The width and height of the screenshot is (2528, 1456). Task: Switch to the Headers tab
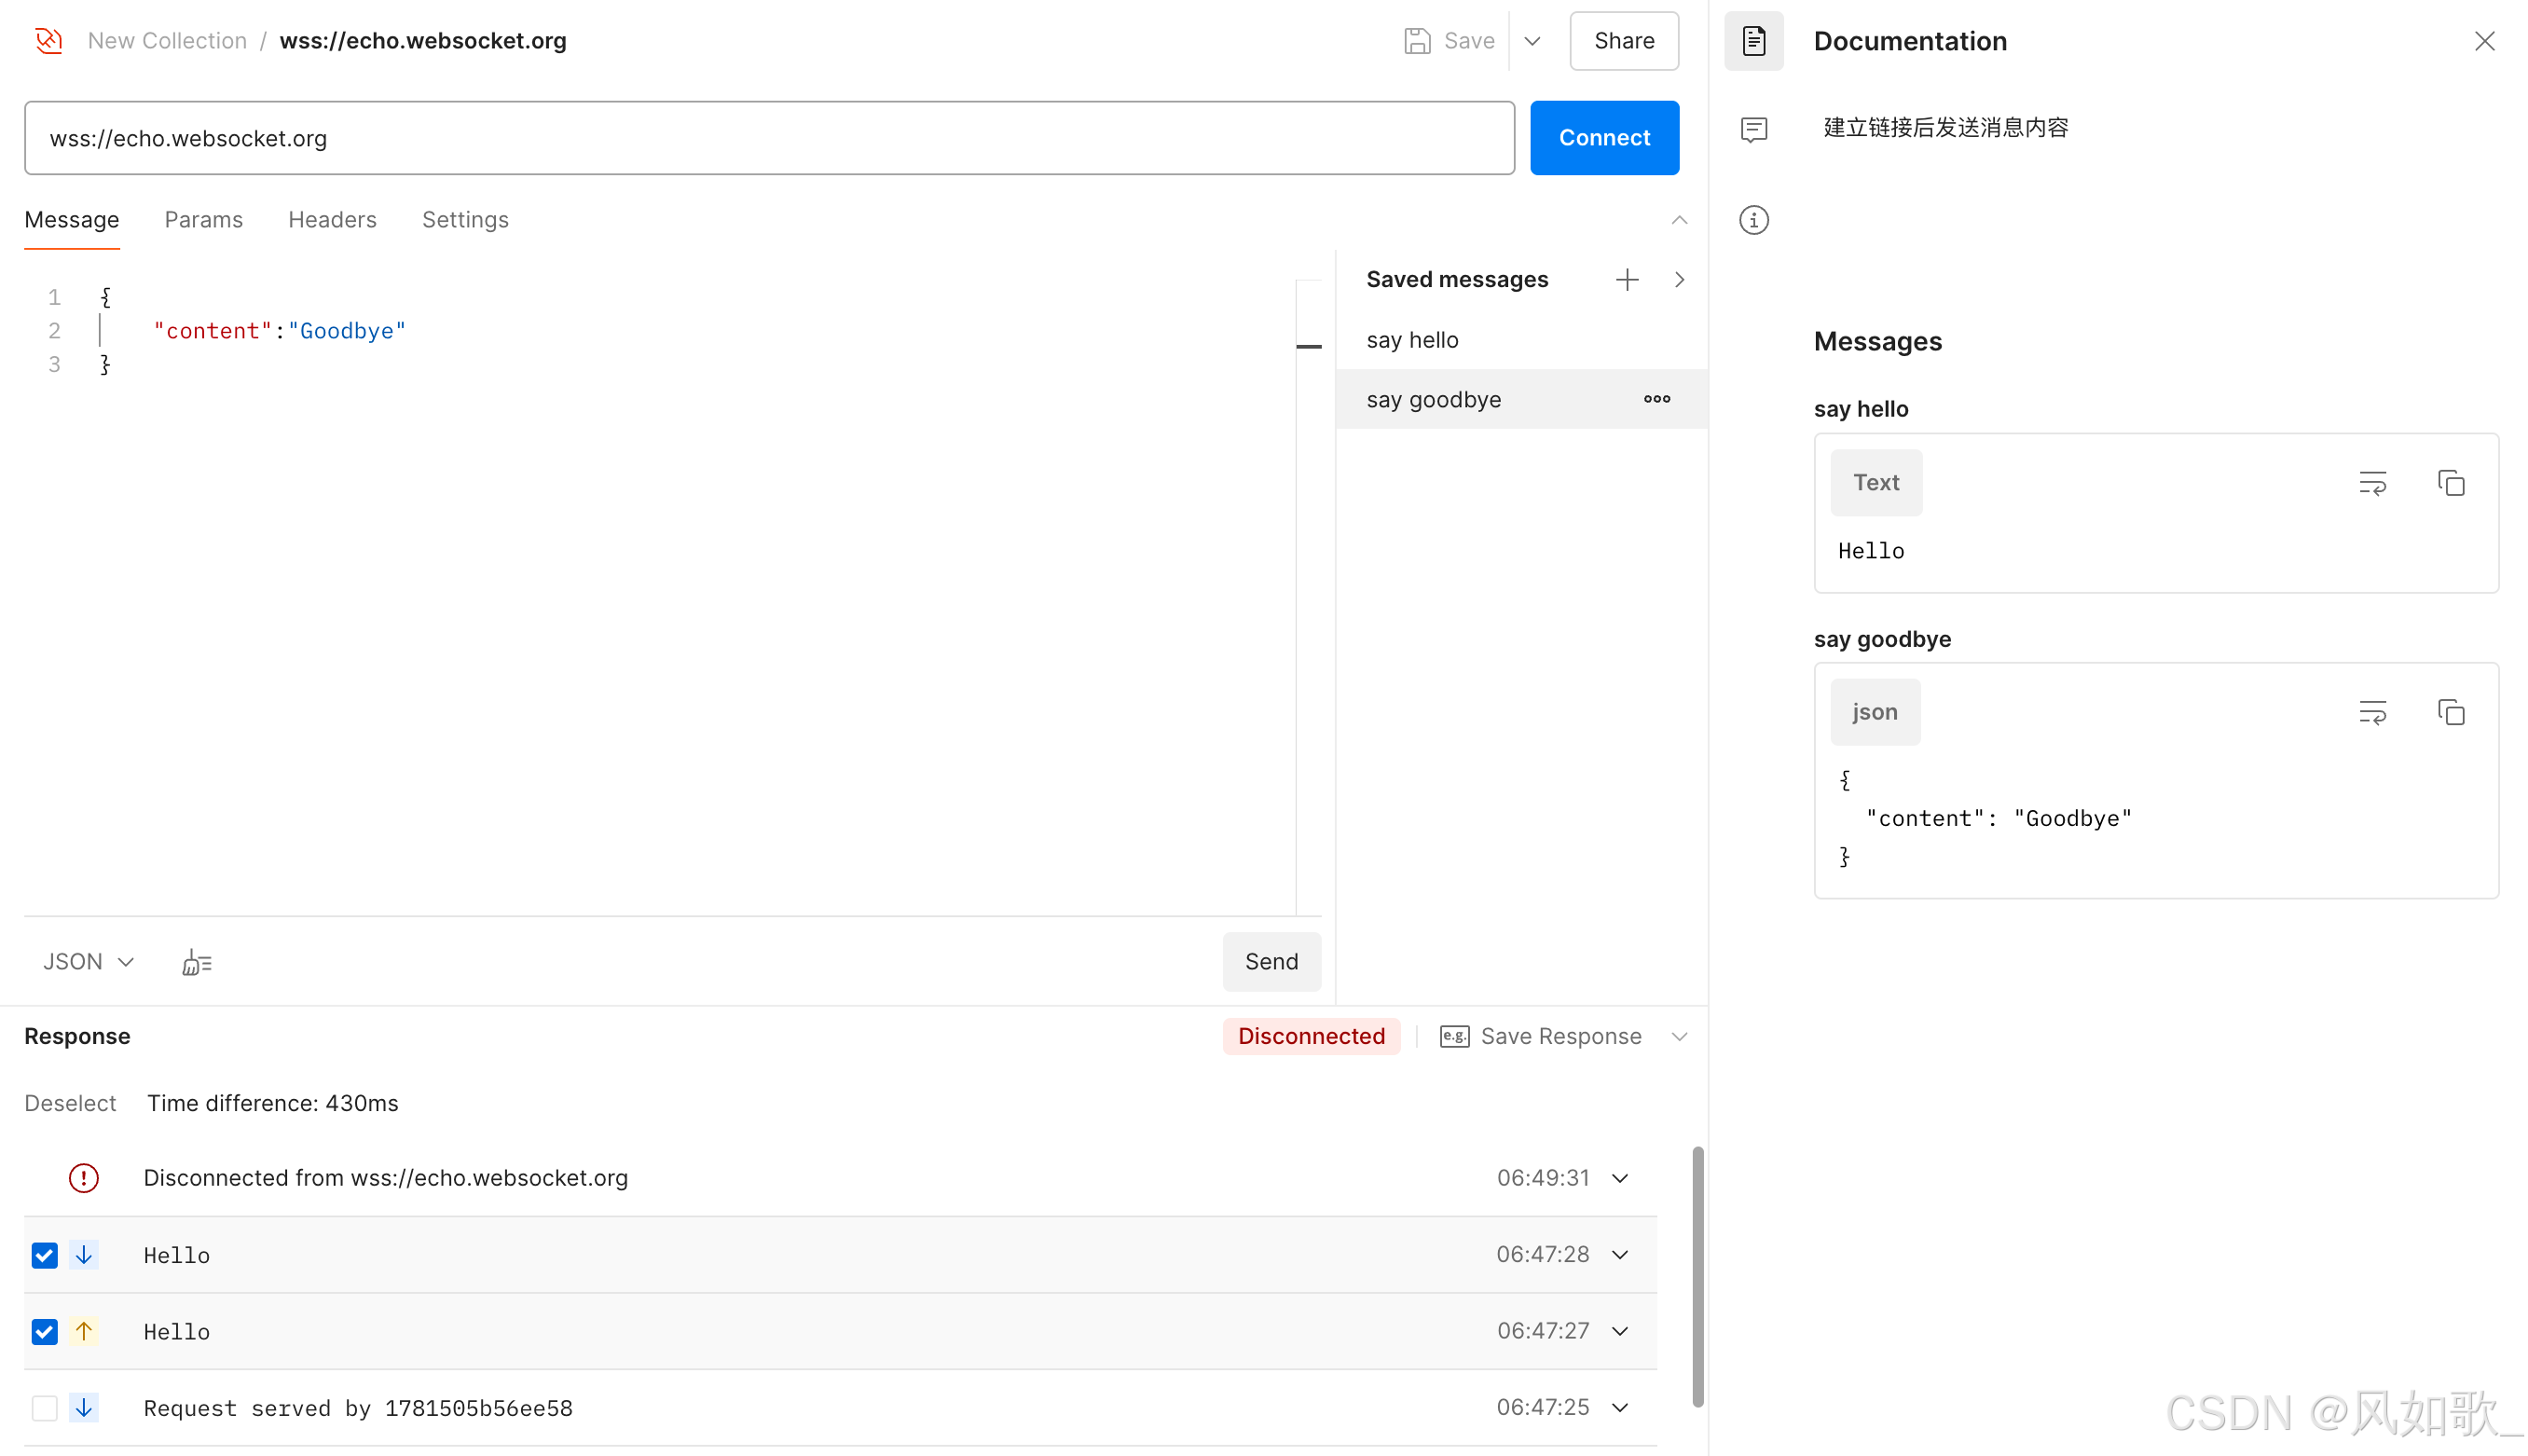pyautogui.click(x=332, y=220)
